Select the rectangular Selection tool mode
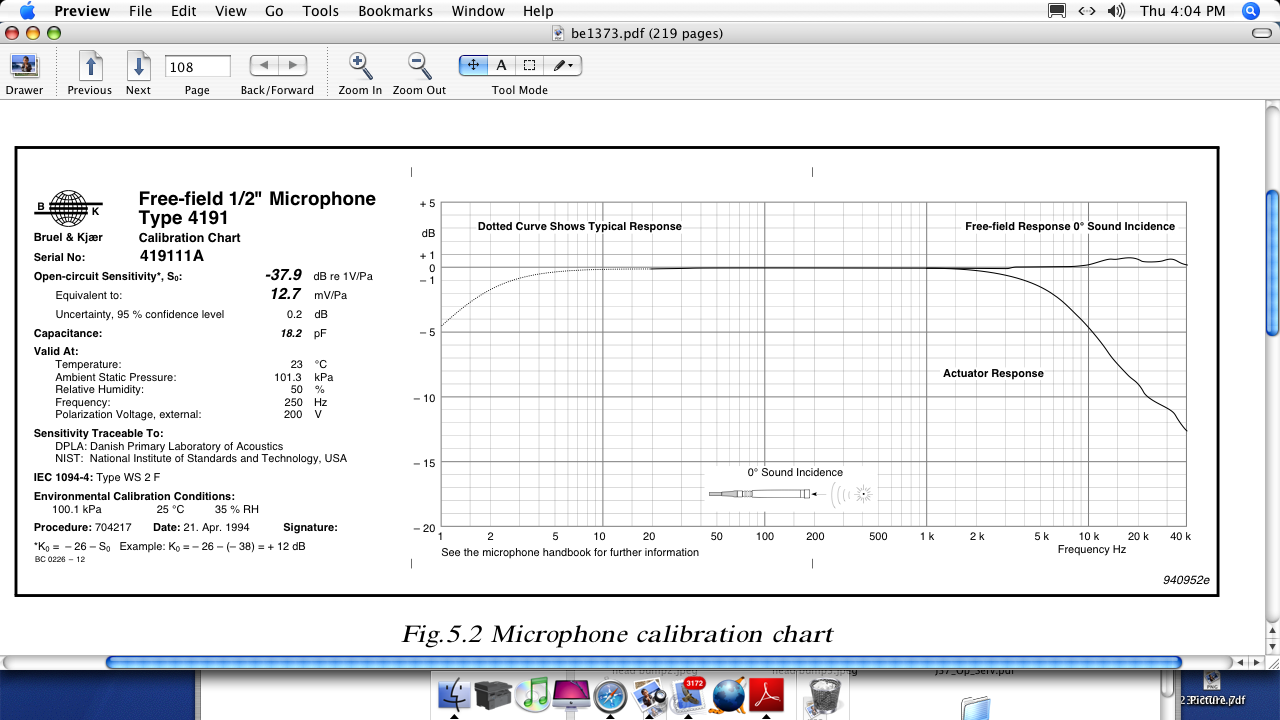The image size is (1280, 720). pos(529,66)
